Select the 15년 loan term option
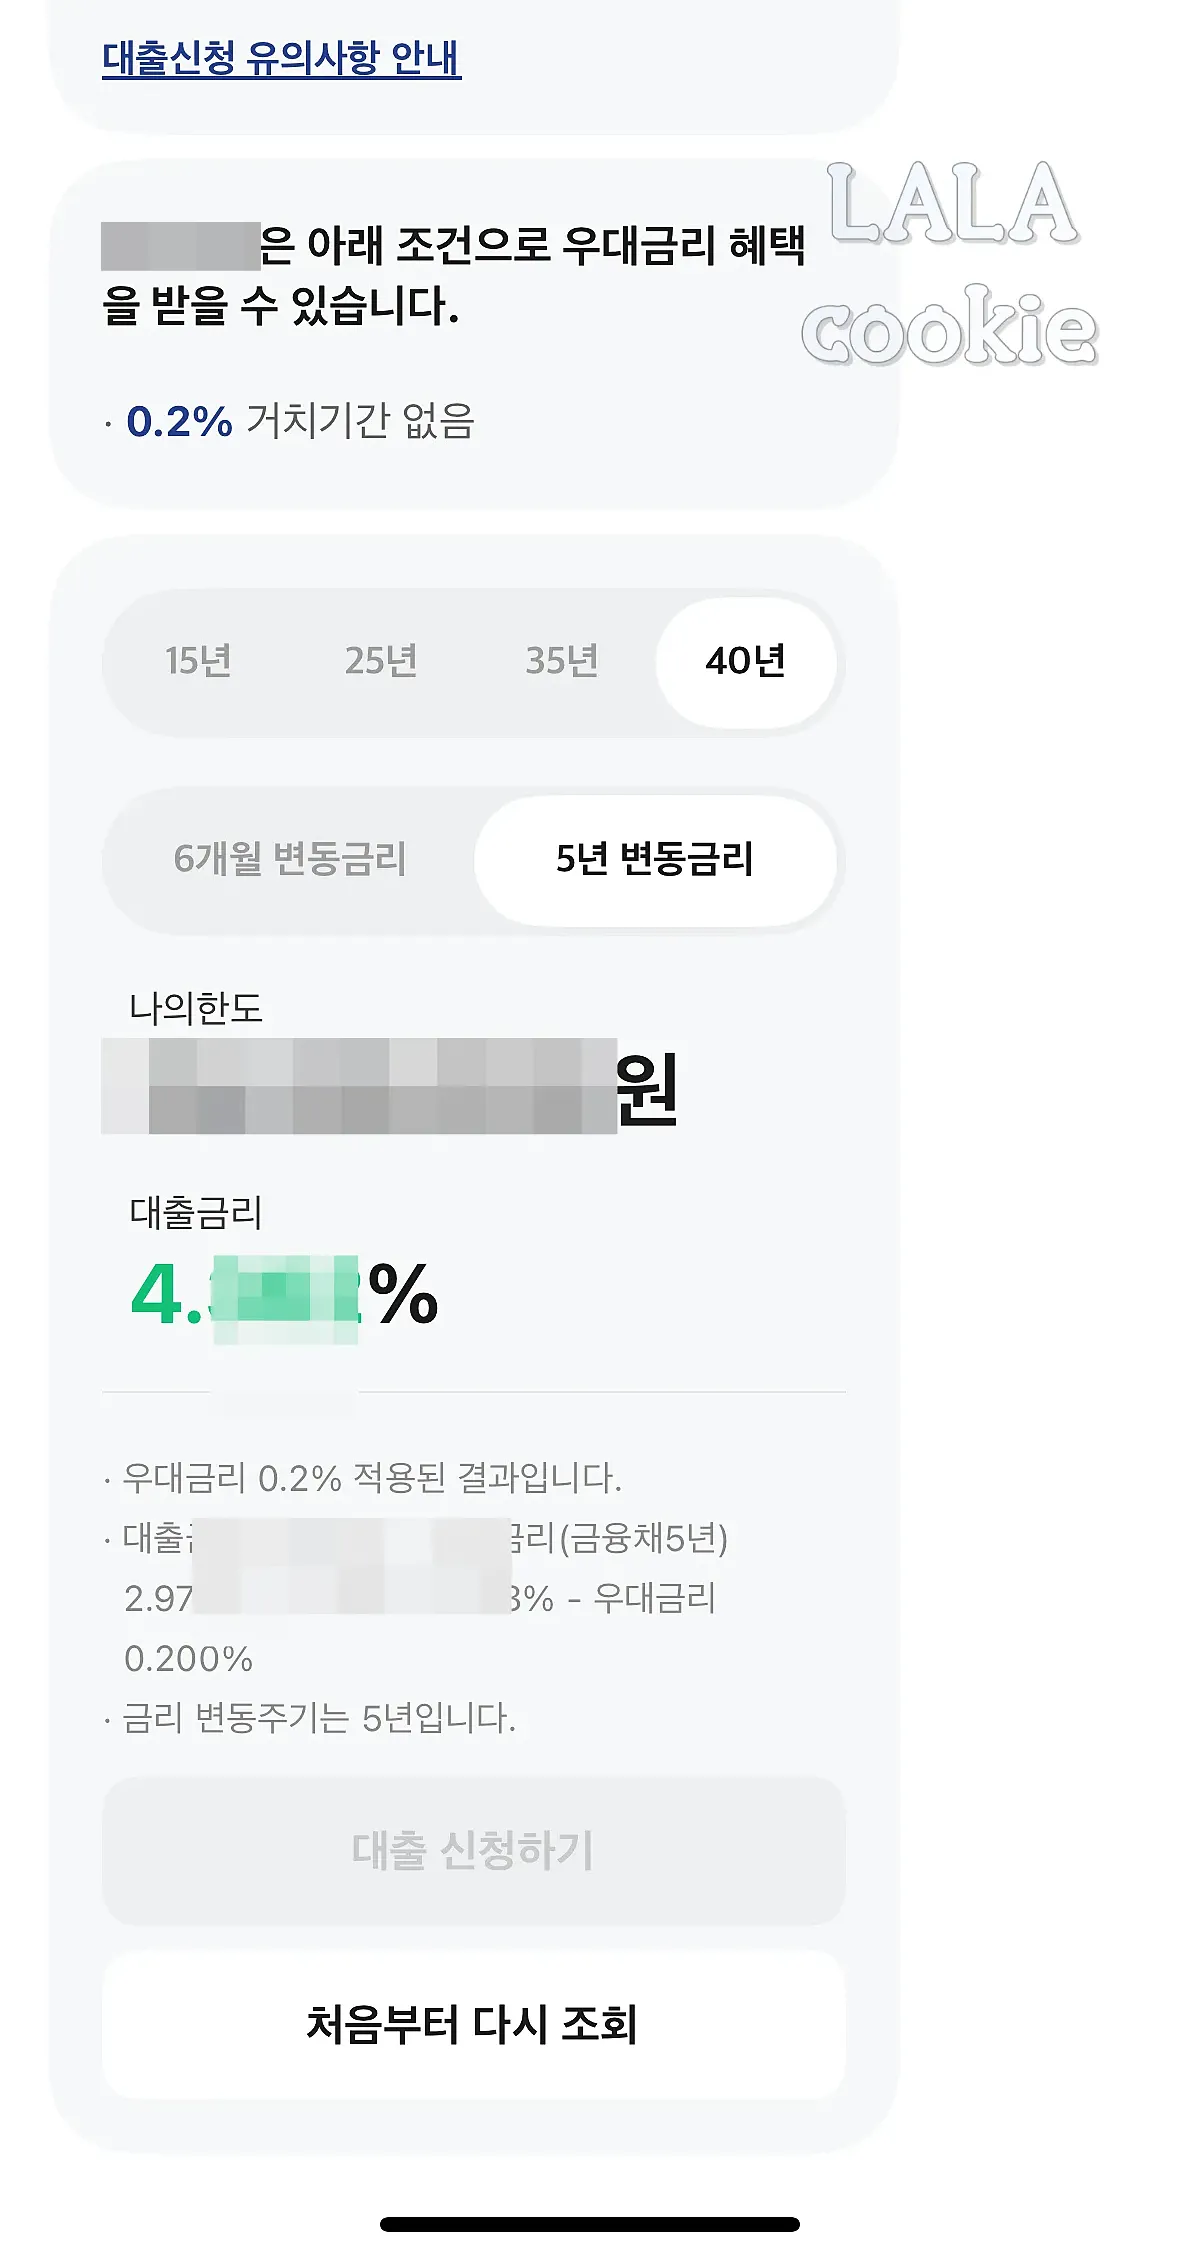The width and height of the screenshot is (1179, 2256). coord(201,660)
